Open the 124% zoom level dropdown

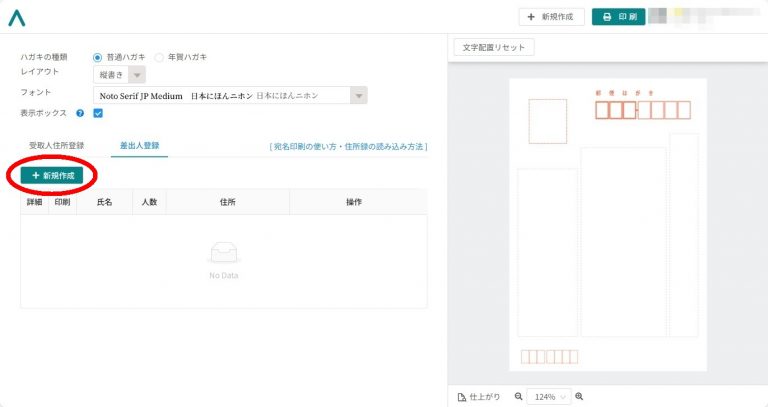pos(549,397)
